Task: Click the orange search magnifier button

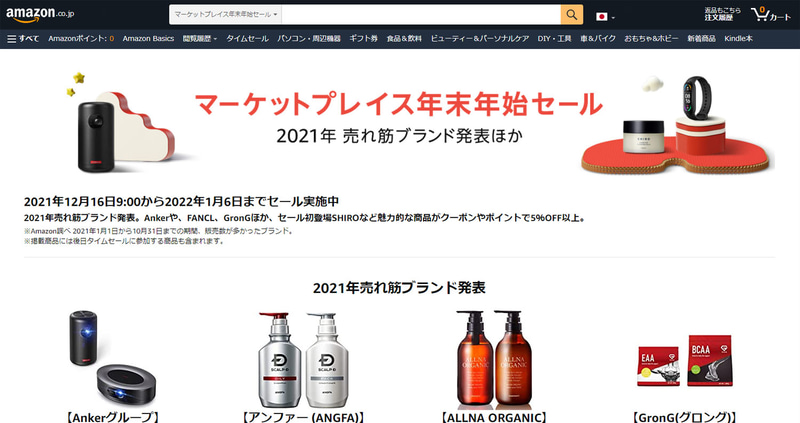Action: coord(571,15)
